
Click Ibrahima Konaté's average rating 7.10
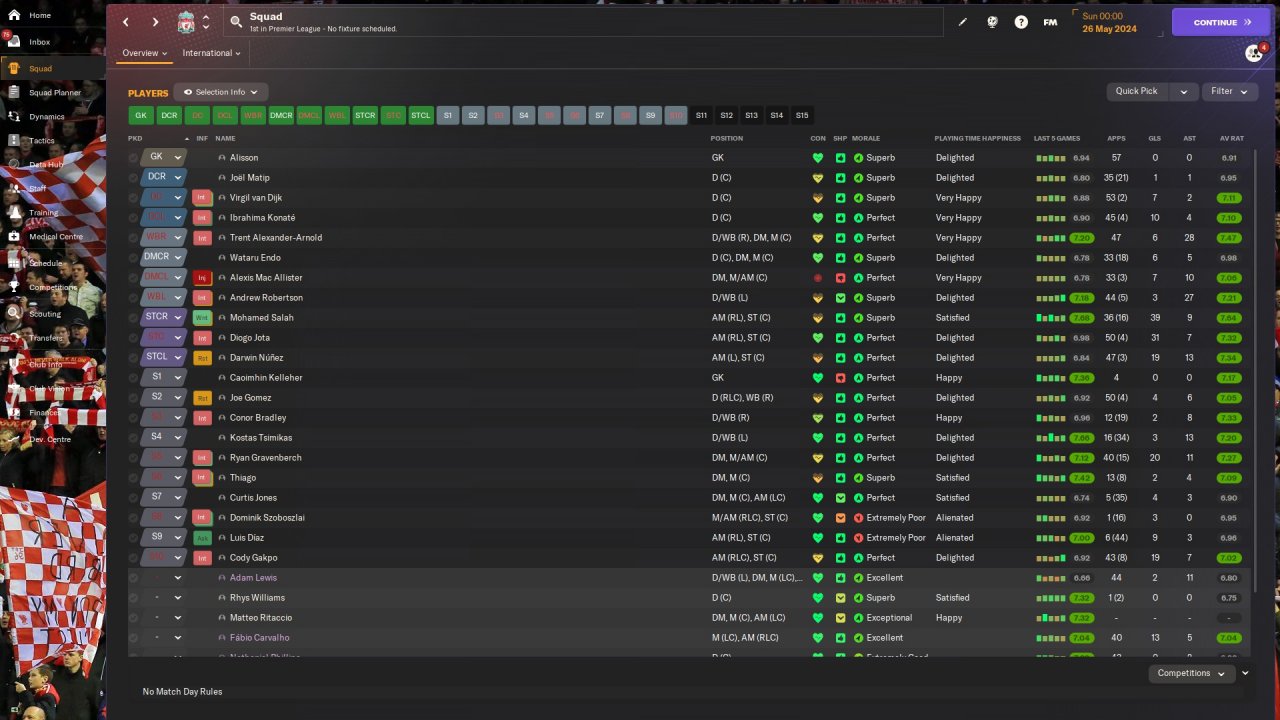[1229, 218]
